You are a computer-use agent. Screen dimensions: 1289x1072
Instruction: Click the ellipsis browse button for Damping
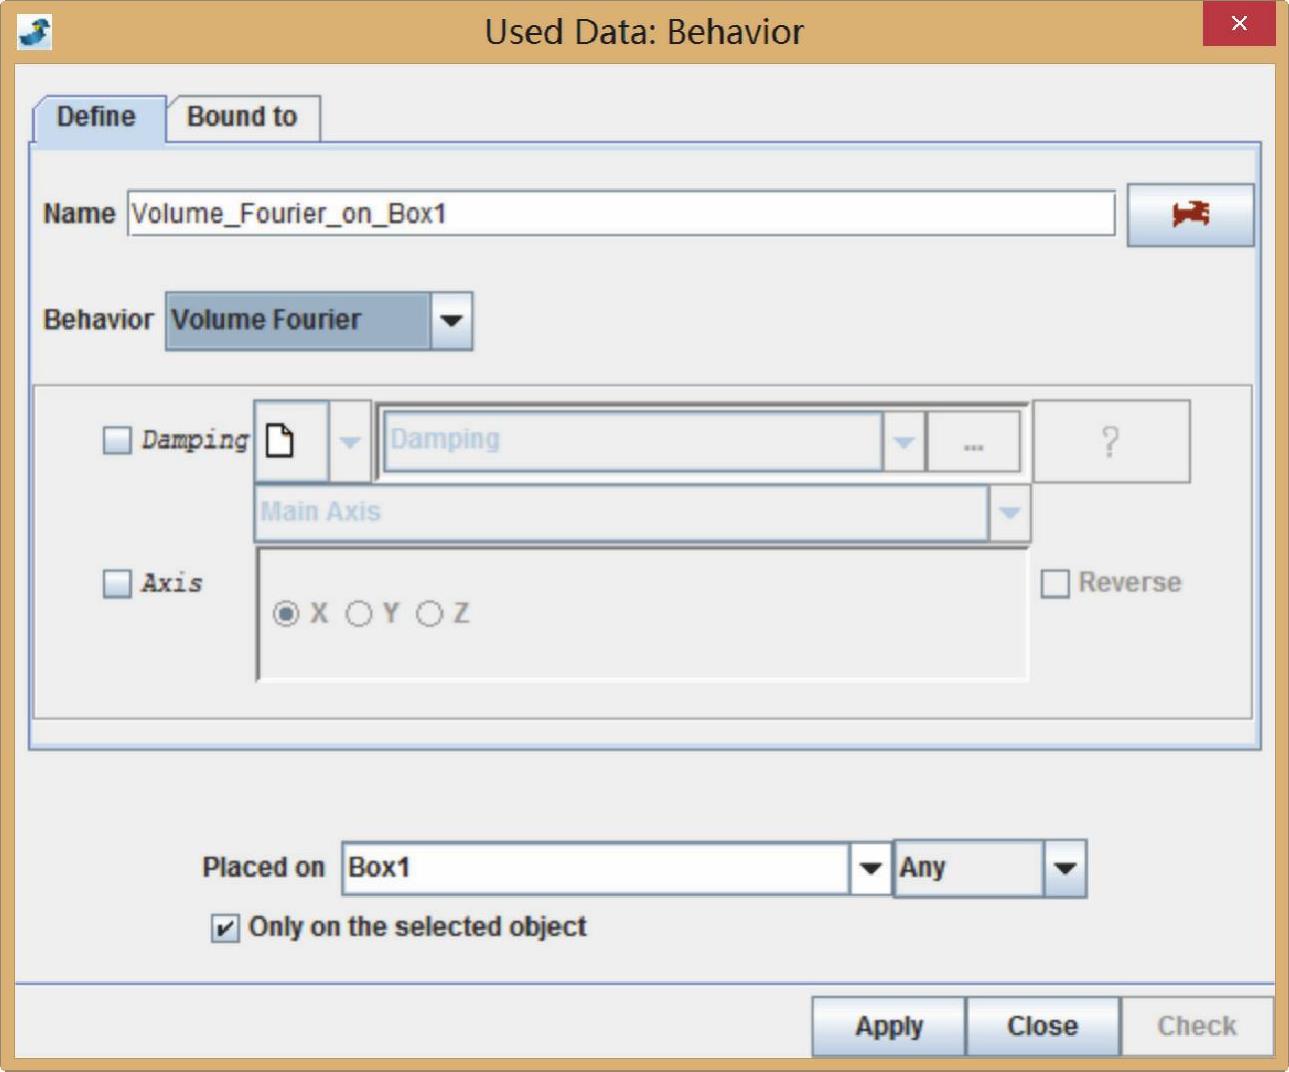(x=973, y=442)
